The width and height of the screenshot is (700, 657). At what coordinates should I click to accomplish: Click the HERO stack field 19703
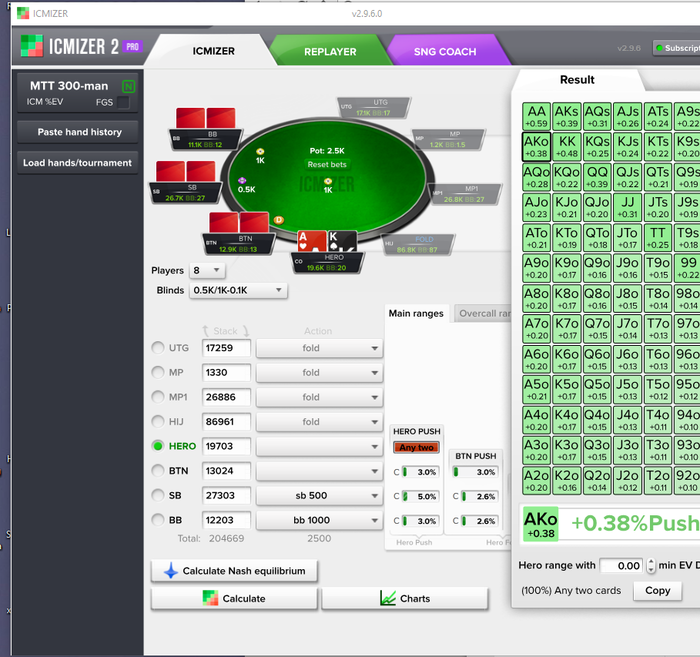pyautogui.click(x=226, y=446)
